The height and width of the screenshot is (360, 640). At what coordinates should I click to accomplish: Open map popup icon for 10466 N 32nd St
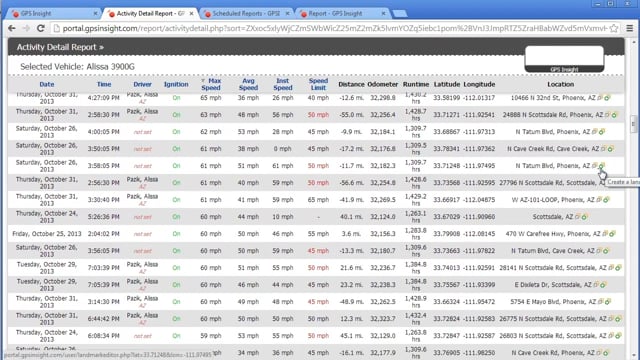point(600,98)
